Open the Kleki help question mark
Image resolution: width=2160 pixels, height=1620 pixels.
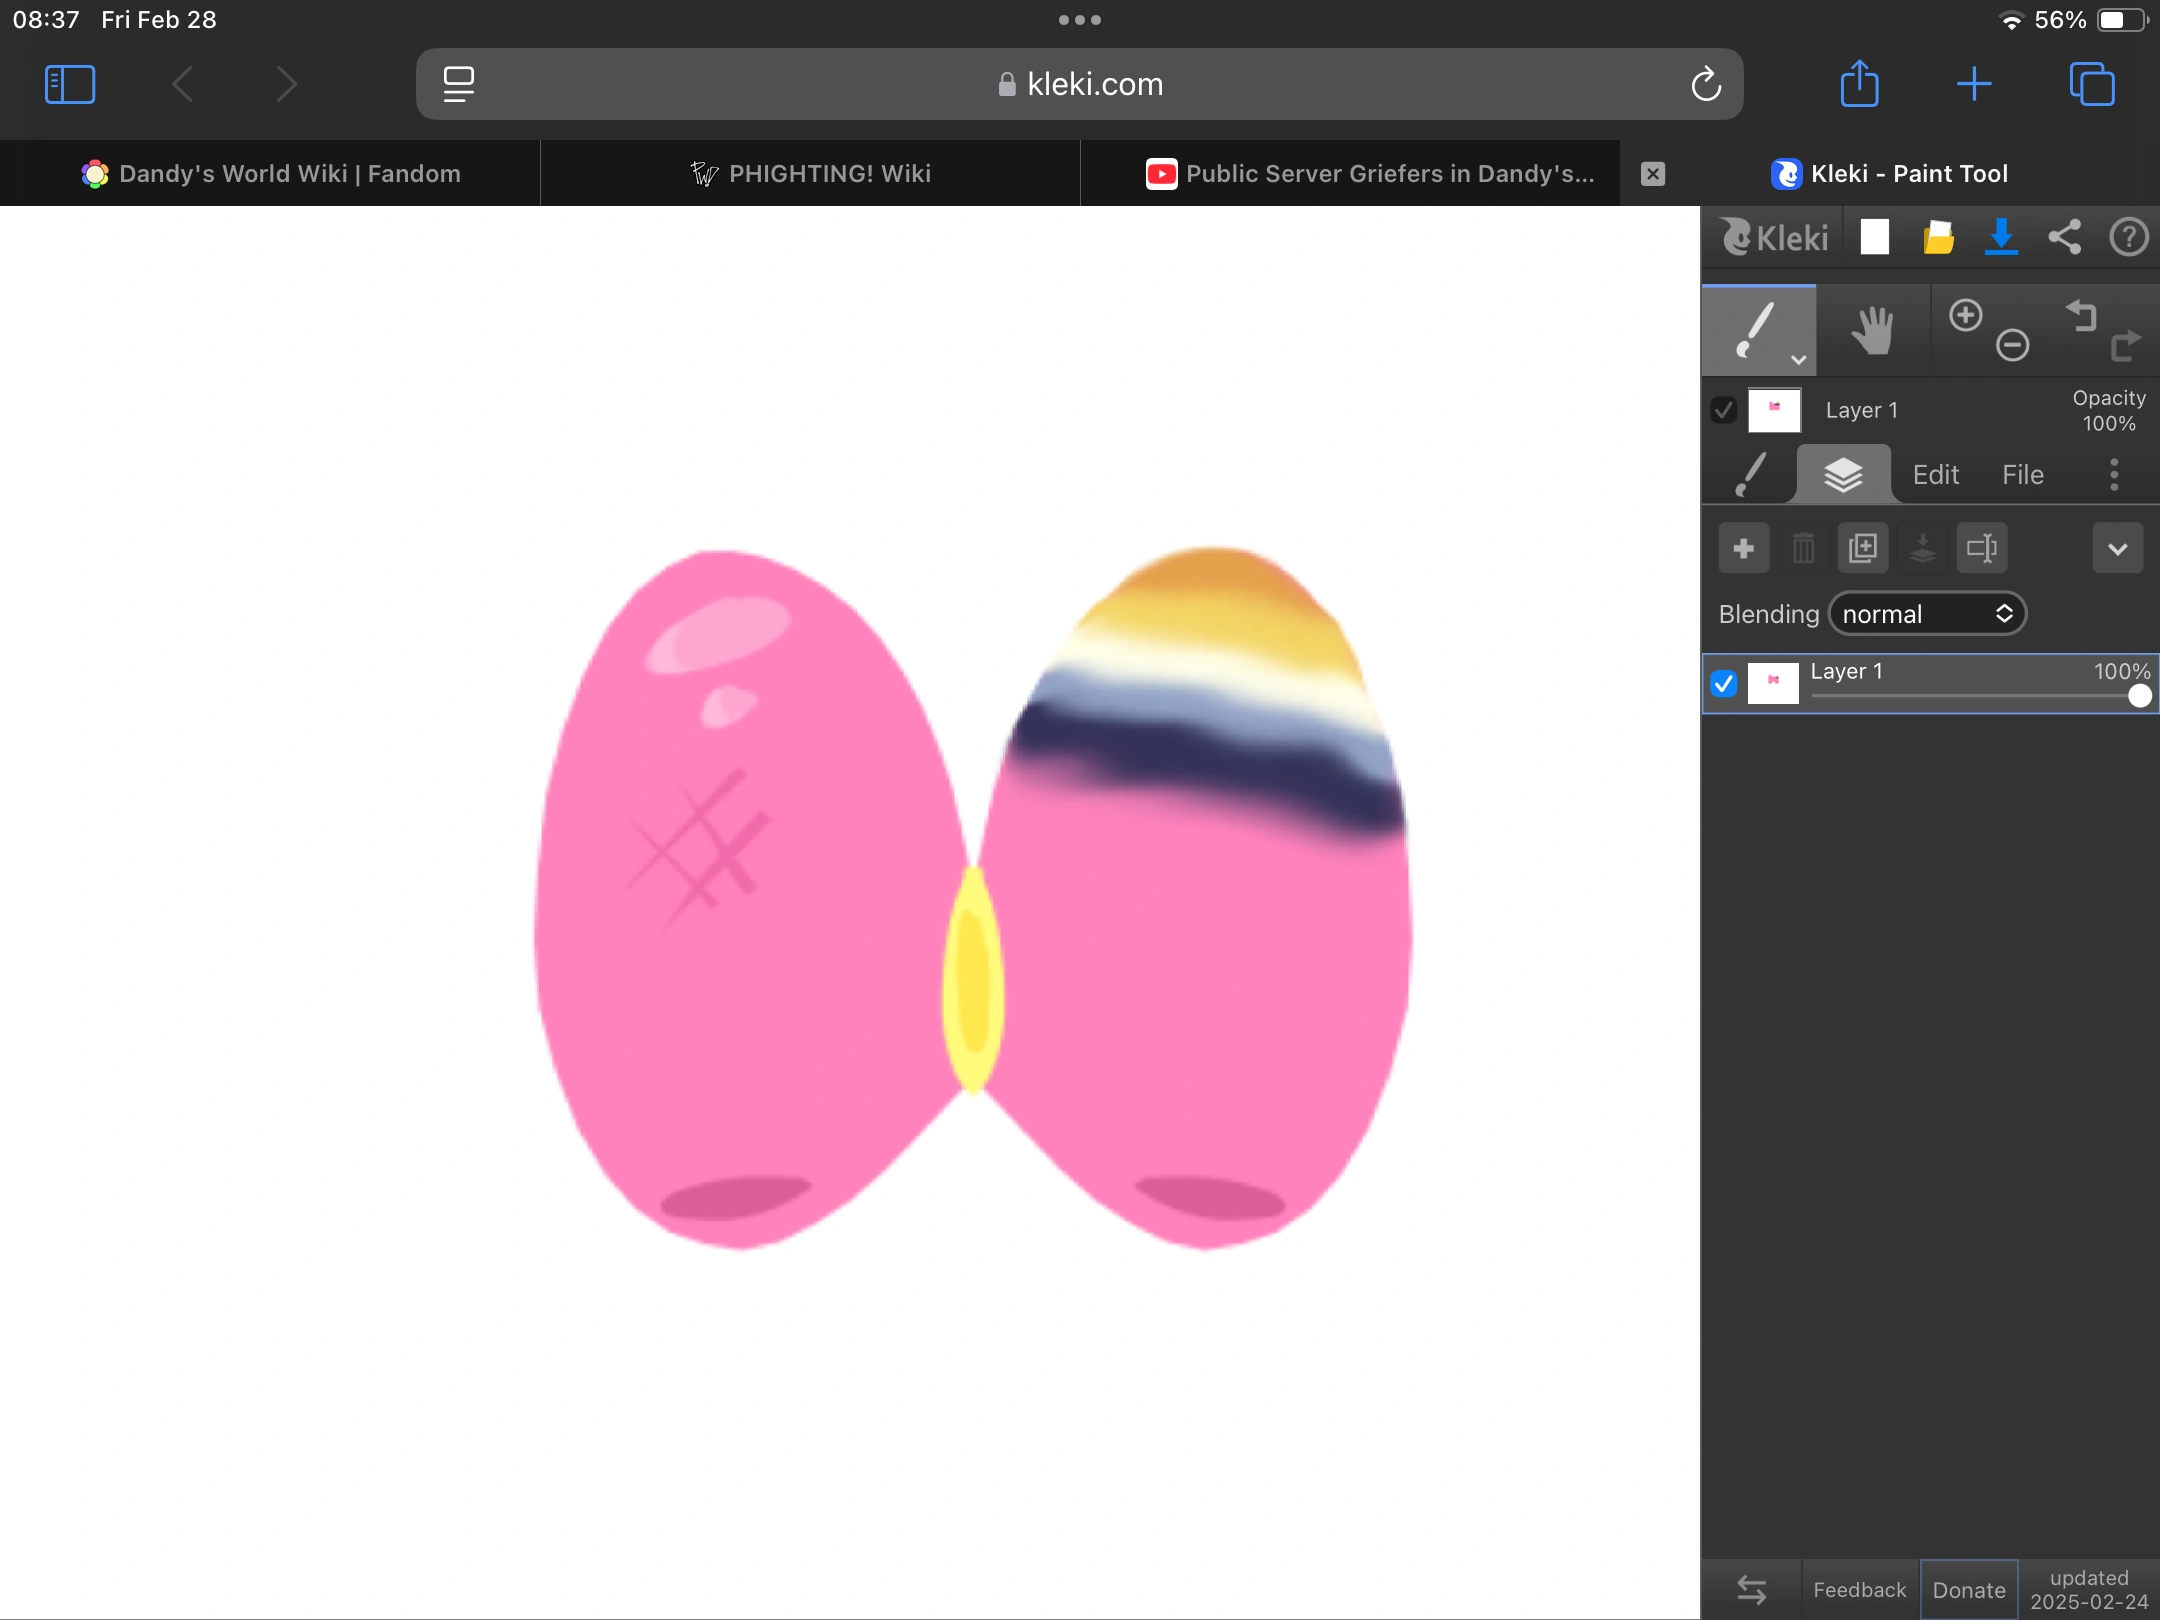click(x=2128, y=238)
